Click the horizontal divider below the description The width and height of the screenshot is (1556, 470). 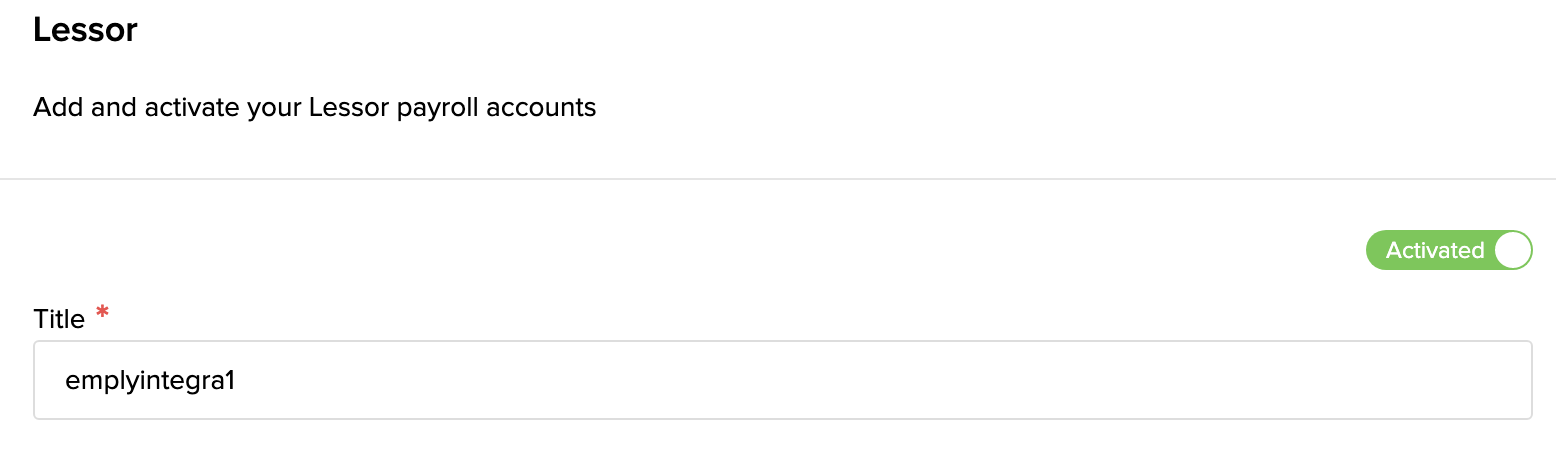[778, 179]
